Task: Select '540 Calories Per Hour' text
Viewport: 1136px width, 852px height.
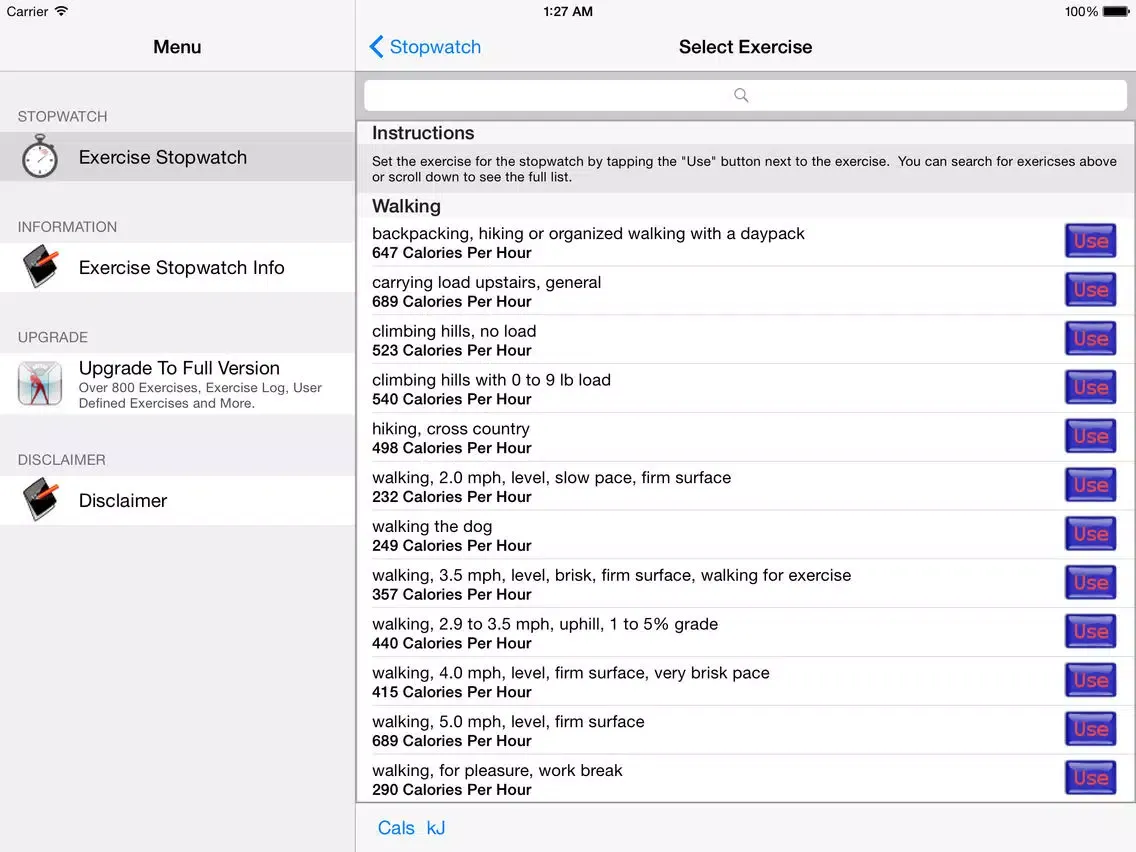Action: pyautogui.click(x=451, y=399)
